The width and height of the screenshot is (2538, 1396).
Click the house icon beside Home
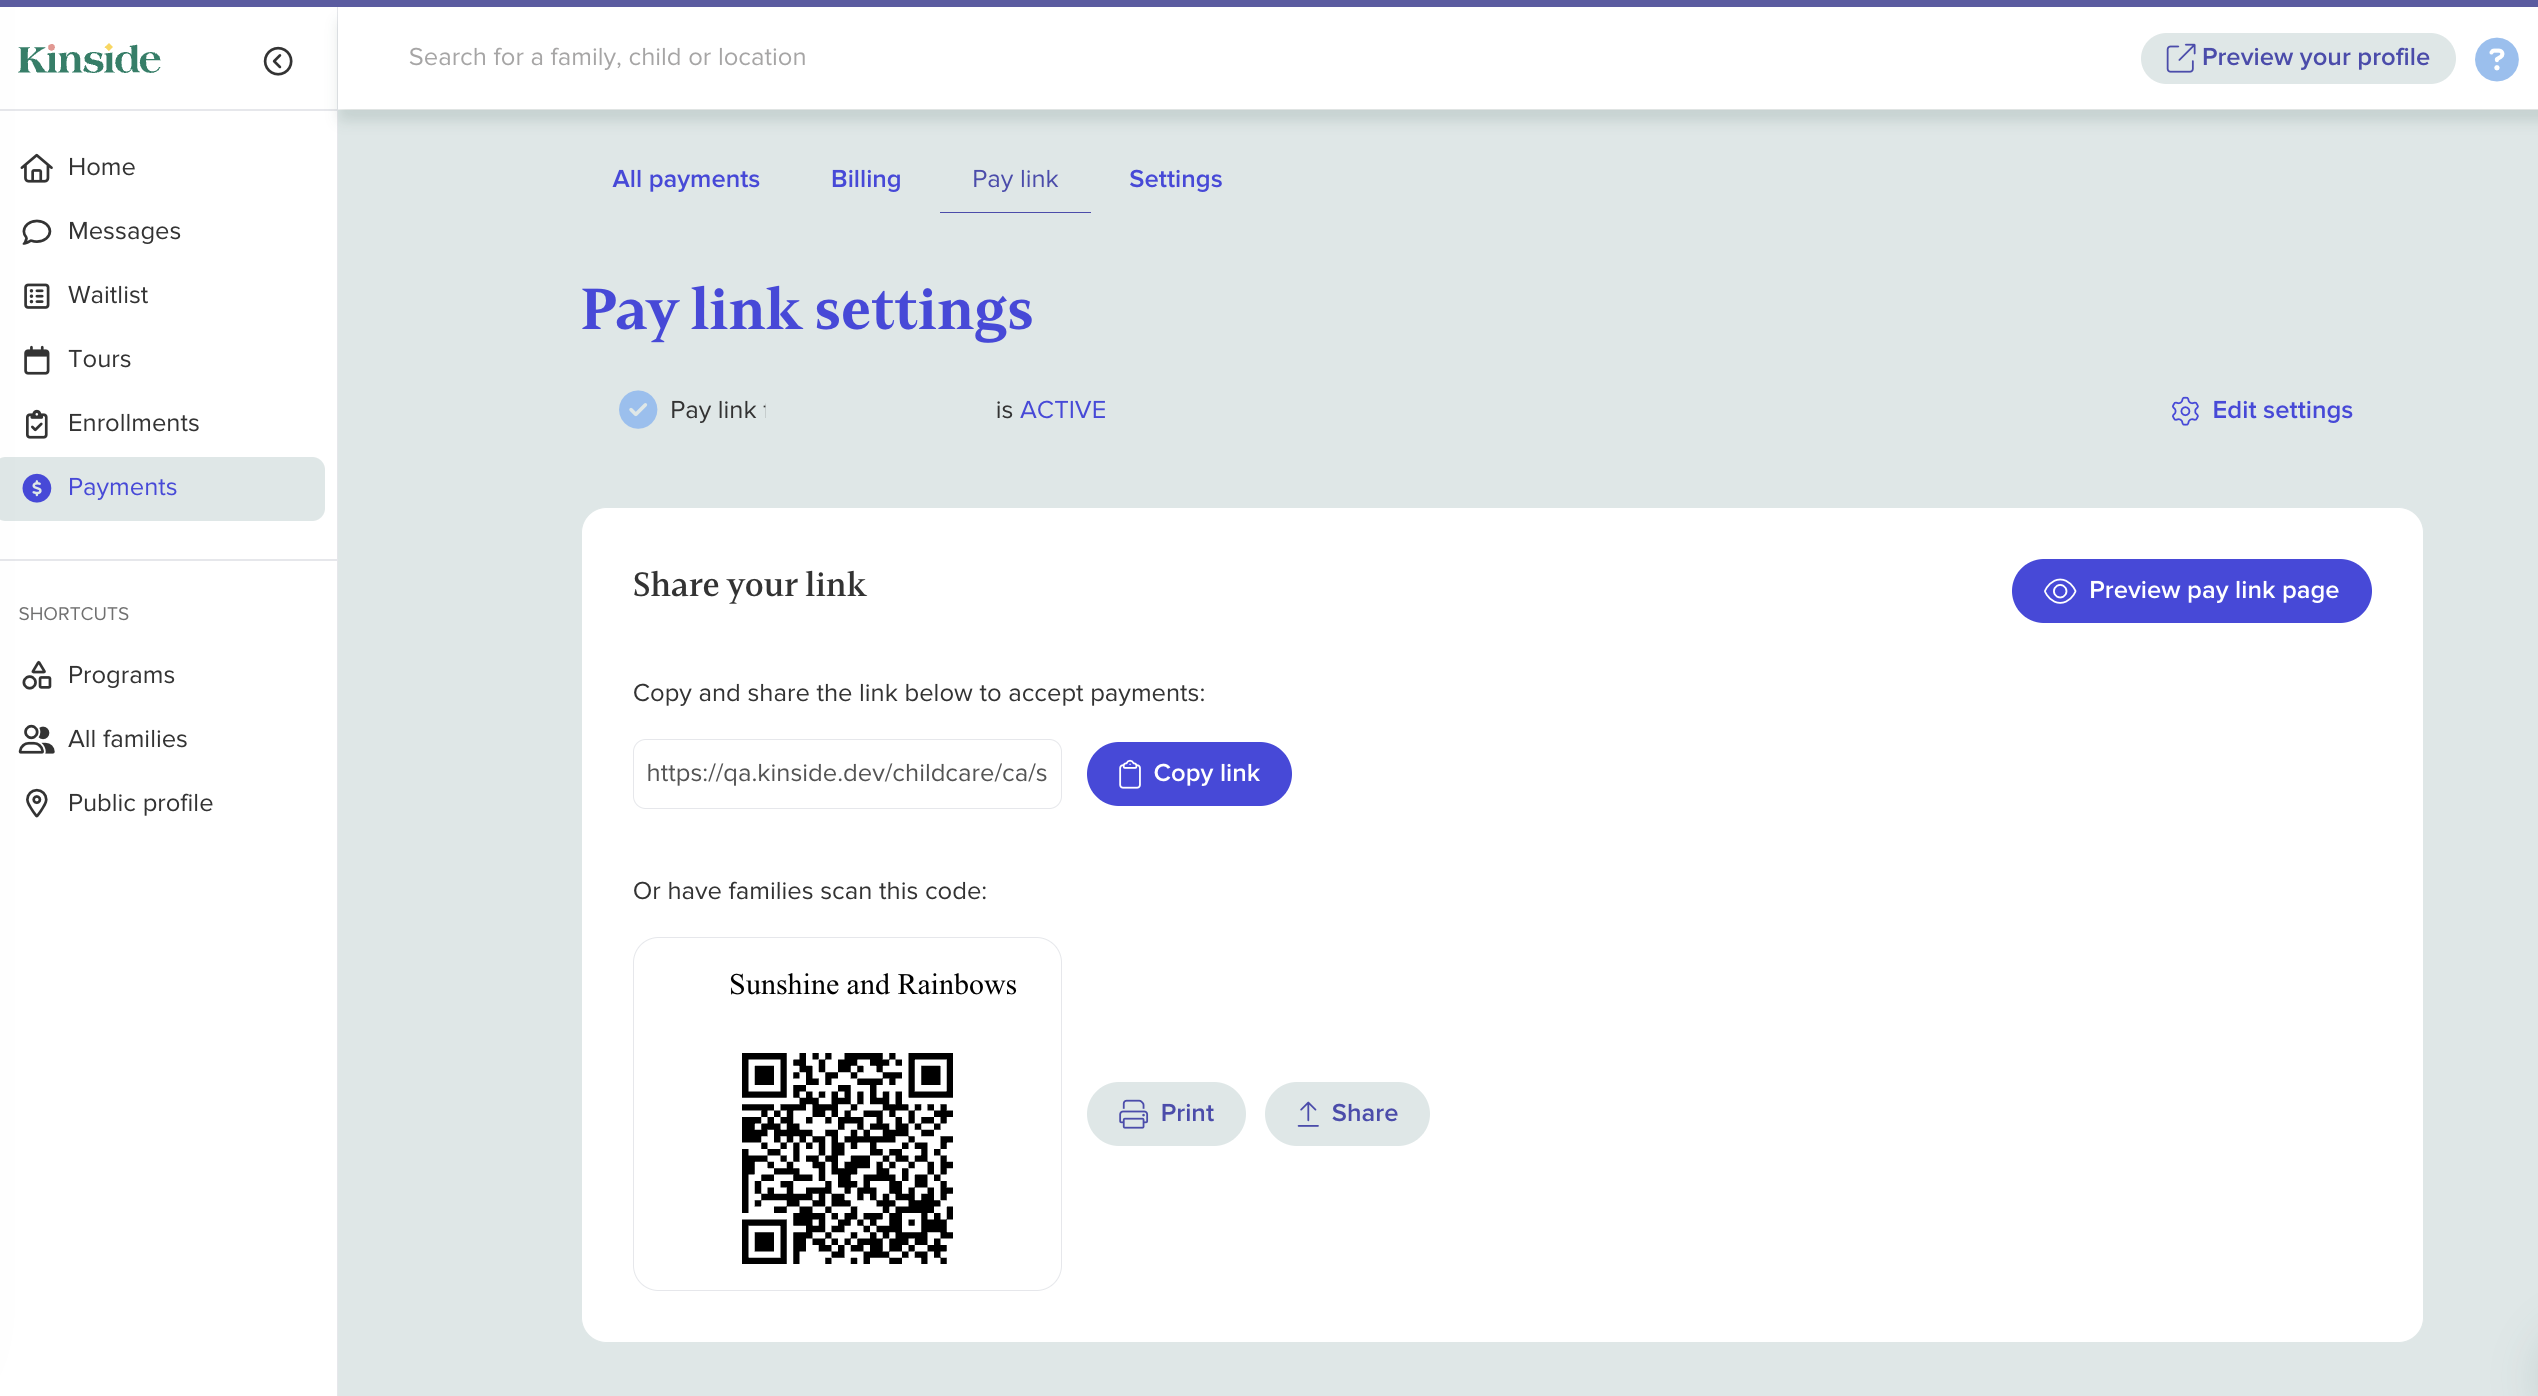37,167
